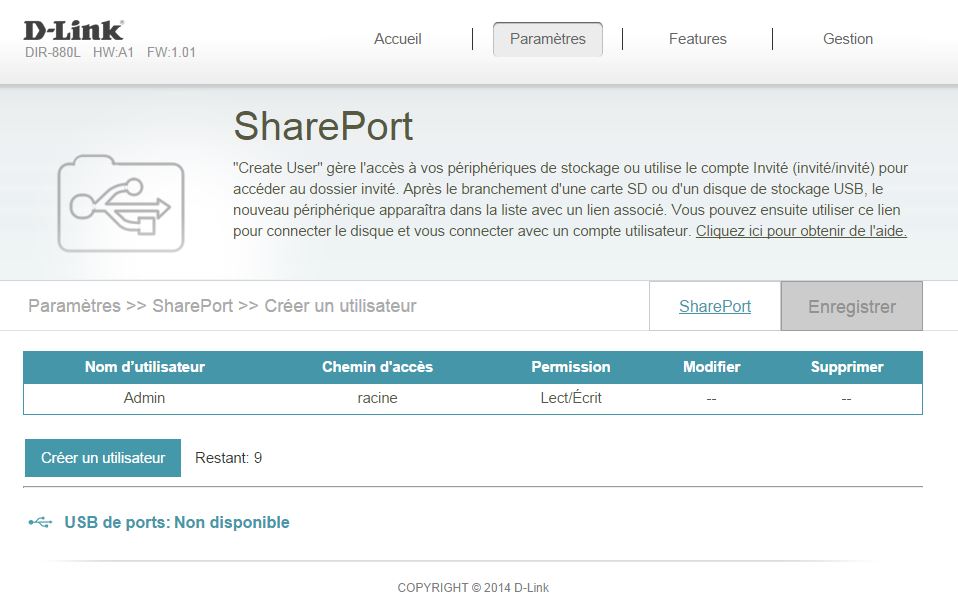Click the large SharePort USB folder icon

click(x=120, y=204)
